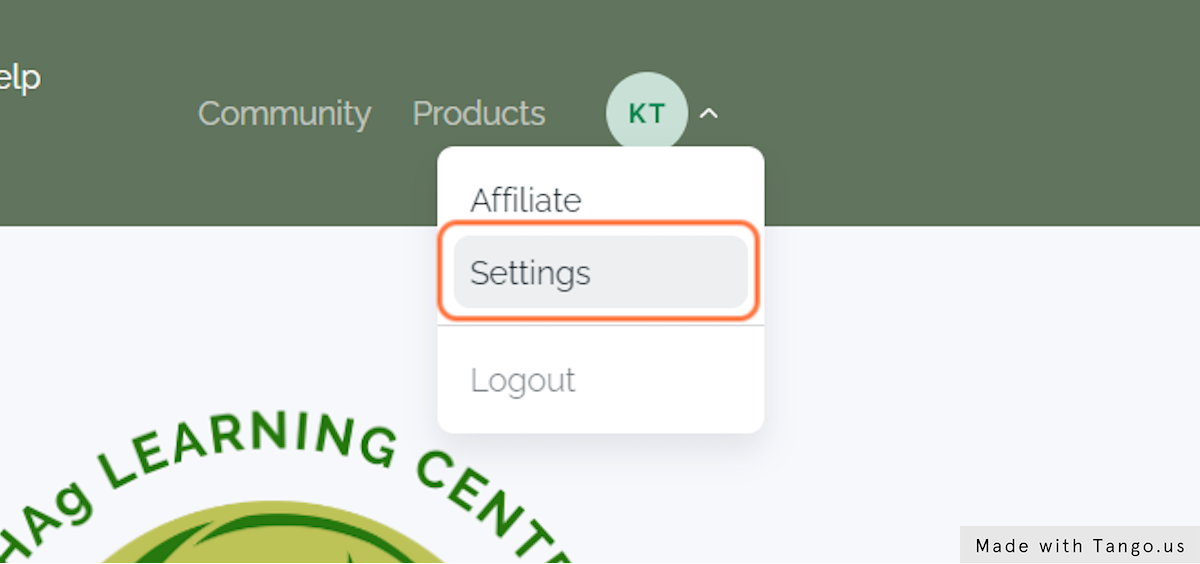
Task: Click the orange-highlighted Settings entry
Action: (600, 272)
